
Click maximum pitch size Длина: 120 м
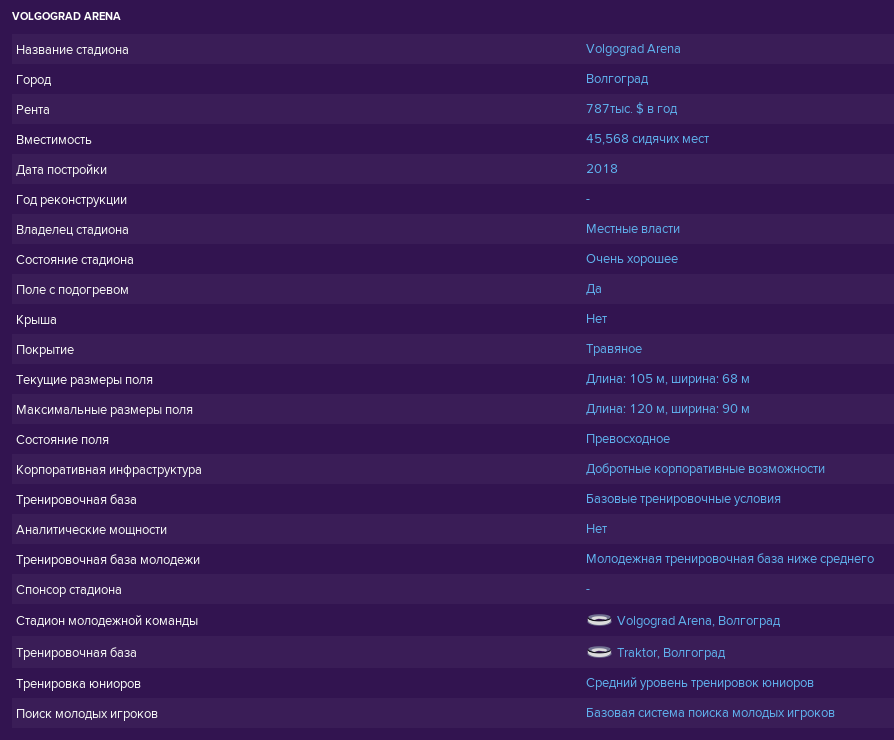pos(625,409)
